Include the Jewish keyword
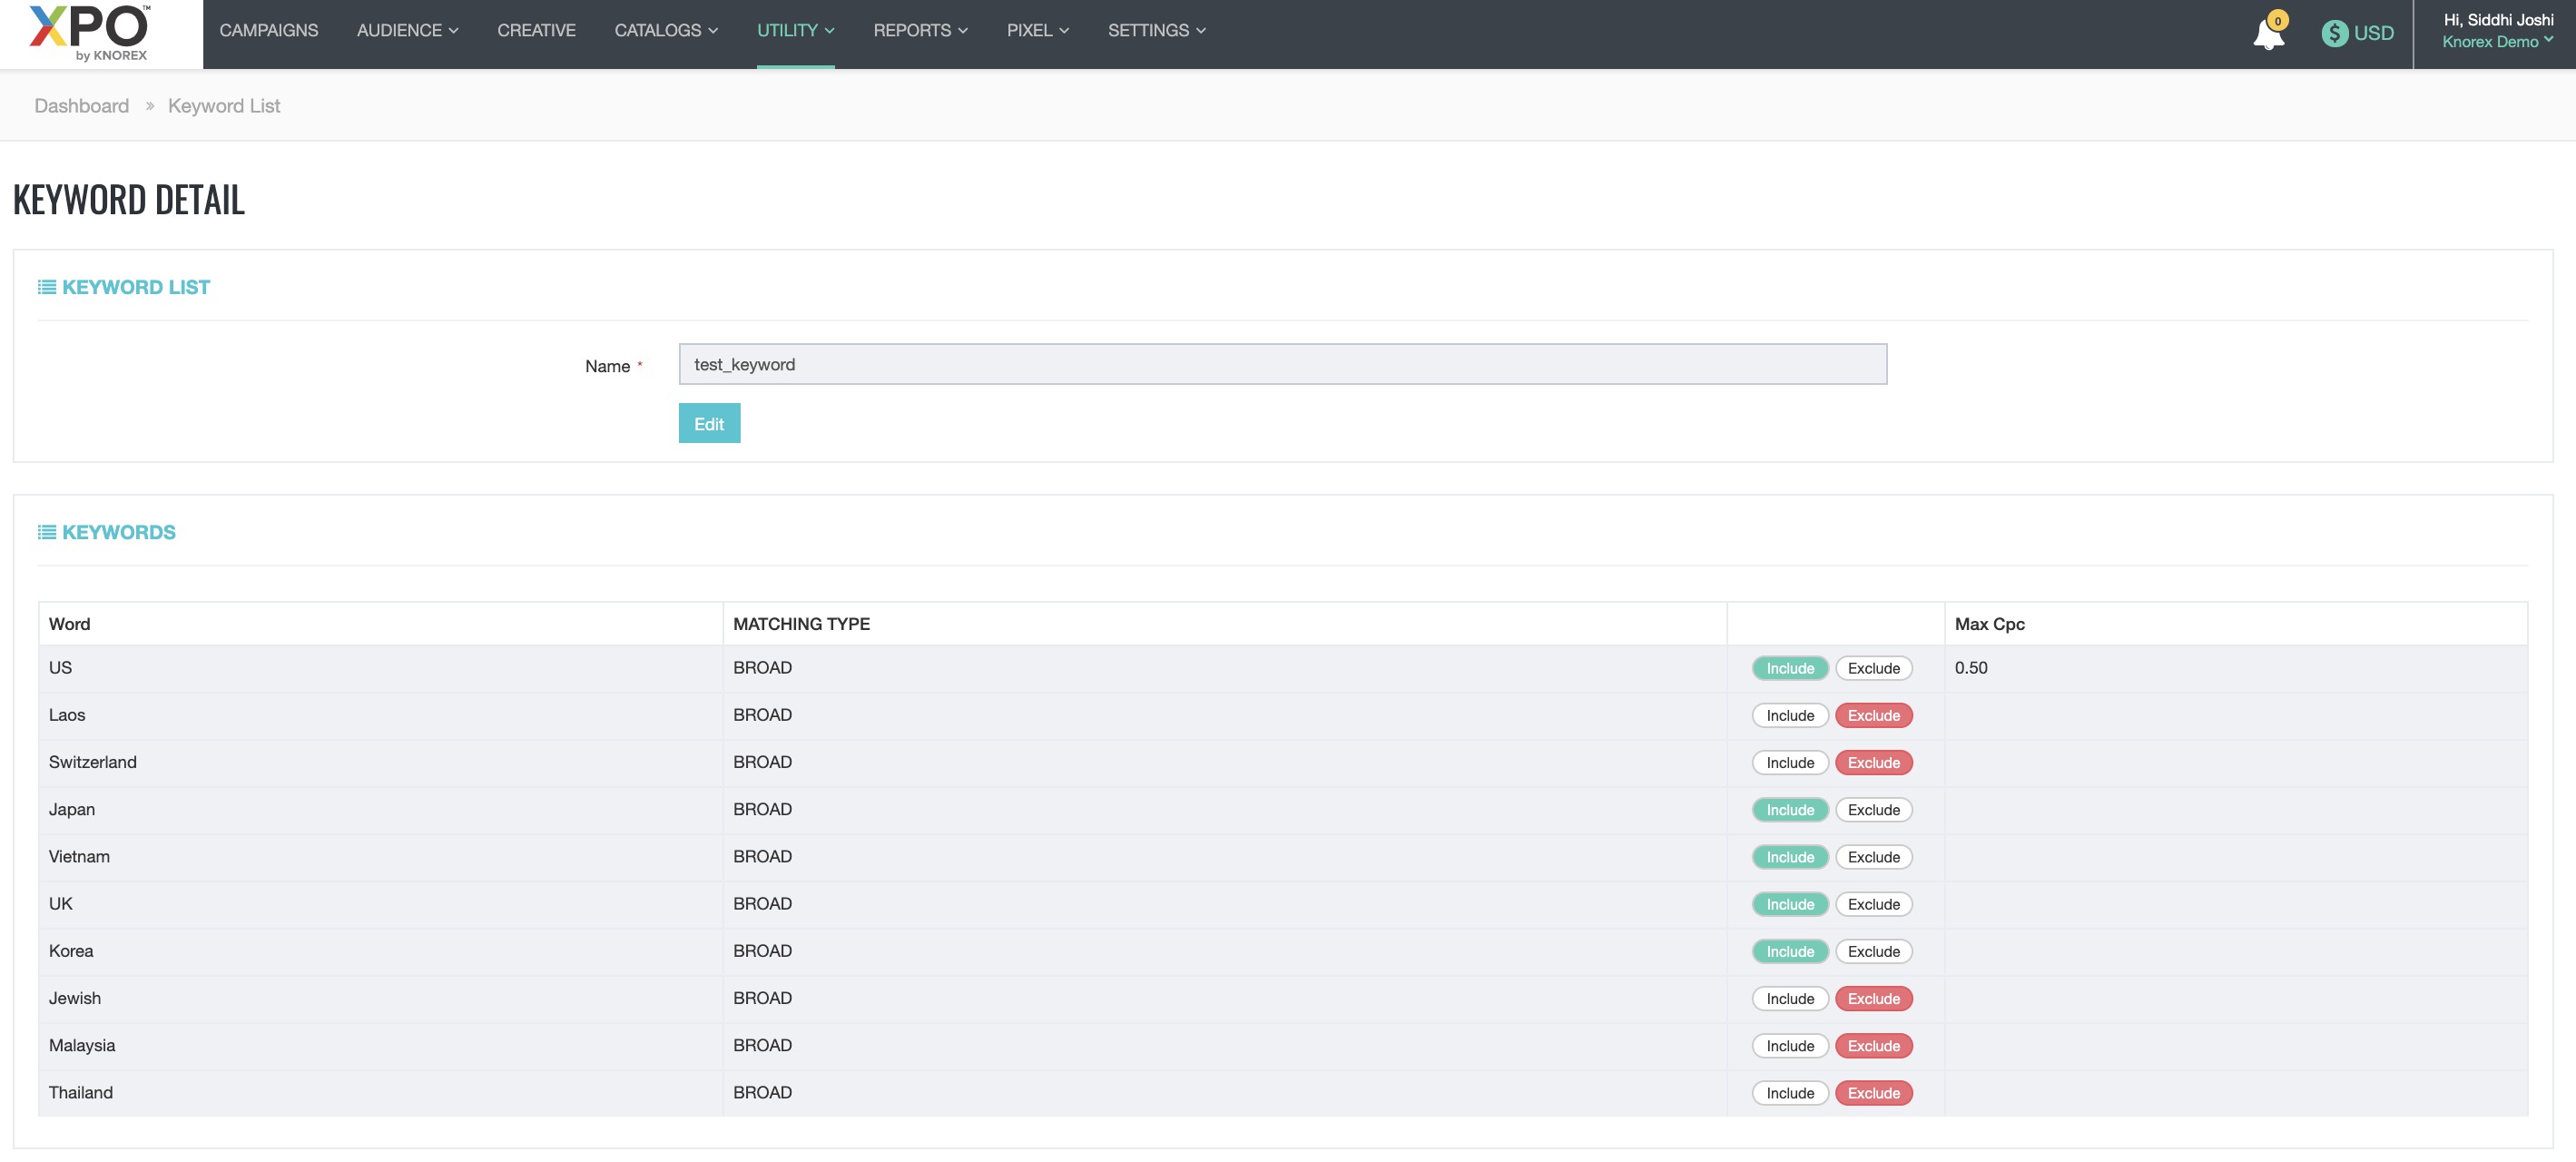Image resolution: width=2576 pixels, height=1162 pixels. click(x=1789, y=998)
